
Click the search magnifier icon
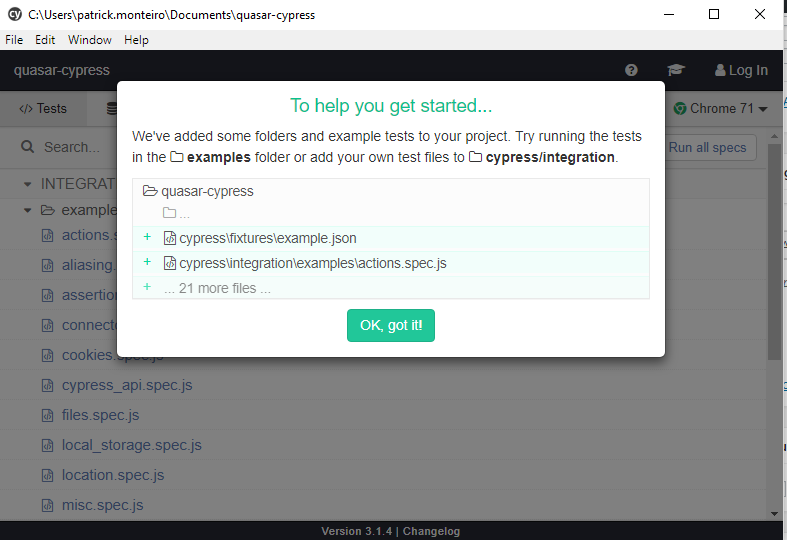(28, 147)
